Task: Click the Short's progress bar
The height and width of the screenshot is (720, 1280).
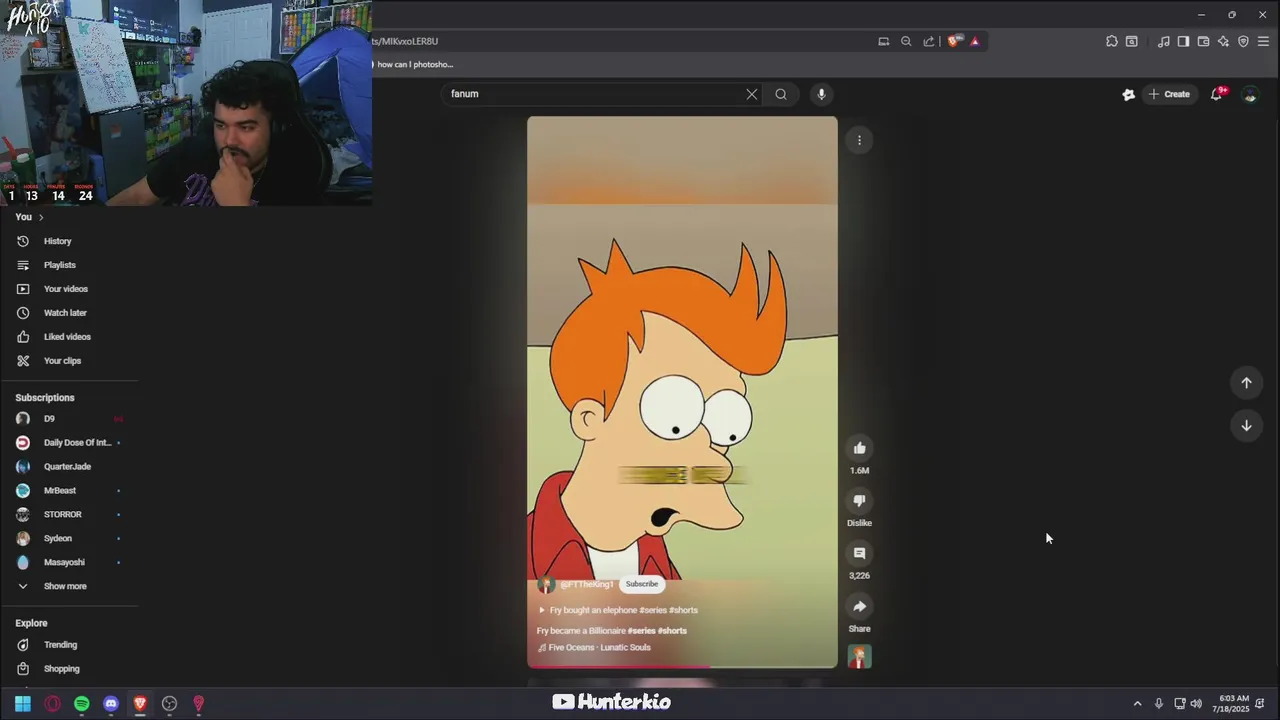Action: 682,666
